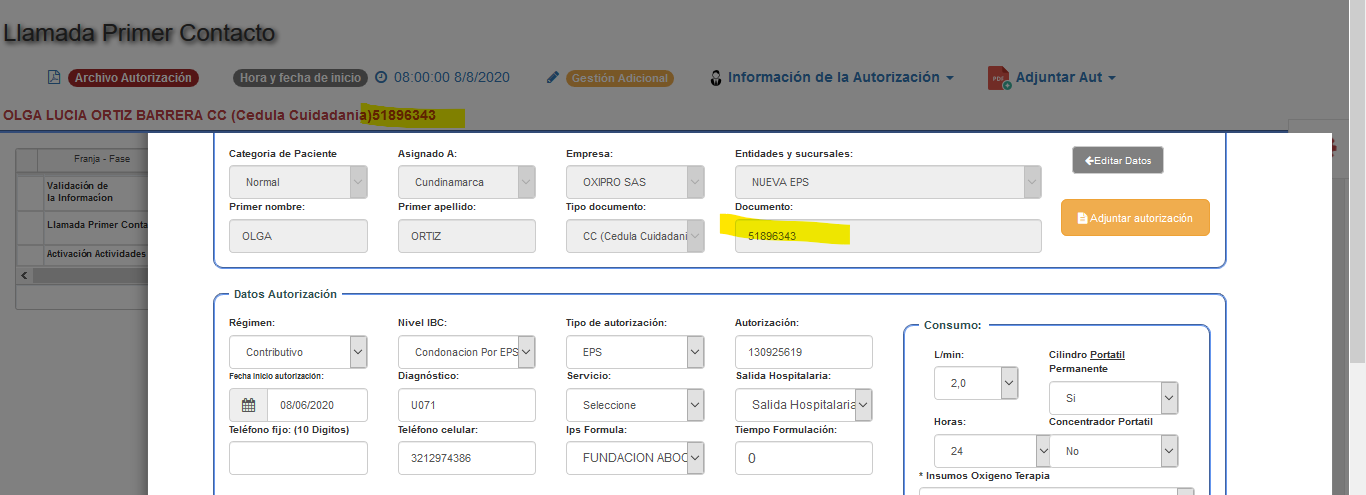Open Servicio dropdown showing Seleccione
The height and width of the screenshot is (495, 1366).
coord(635,405)
